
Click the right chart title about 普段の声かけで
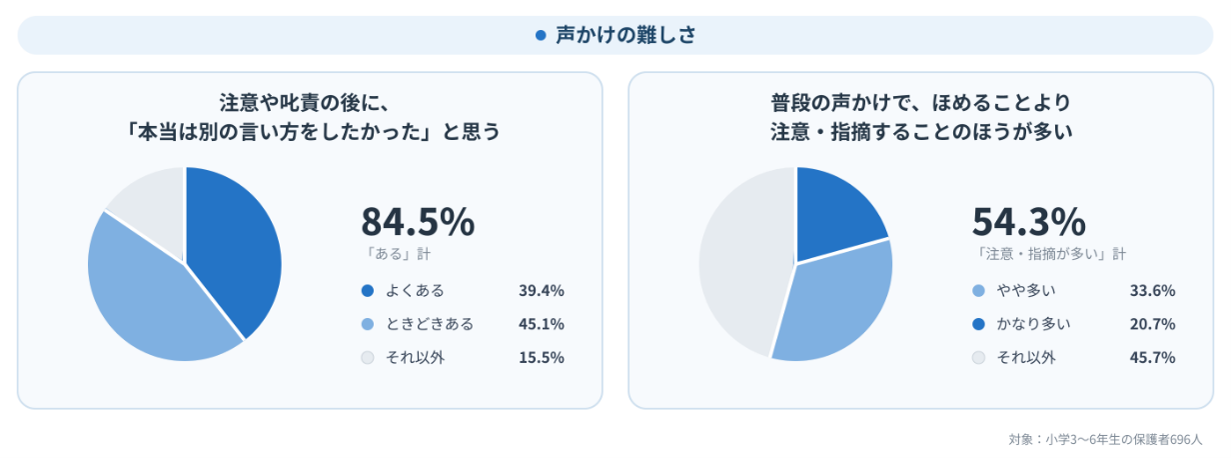coord(921,116)
